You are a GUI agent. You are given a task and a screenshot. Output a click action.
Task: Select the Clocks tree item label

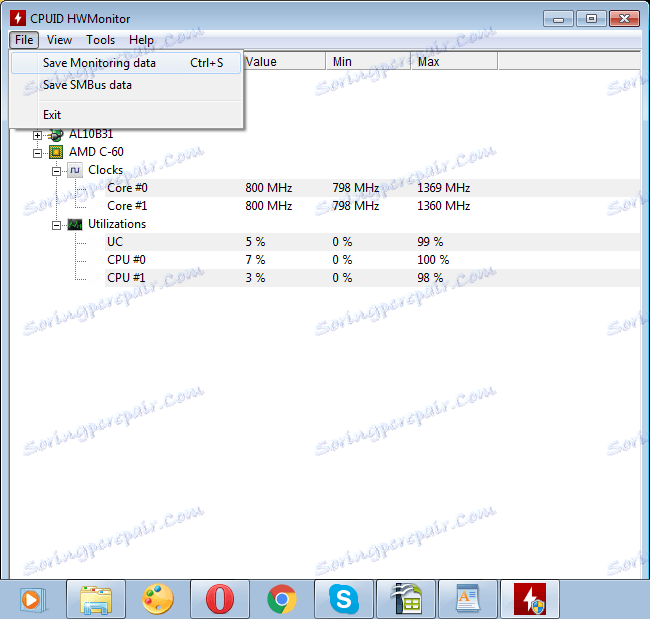point(105,170)
